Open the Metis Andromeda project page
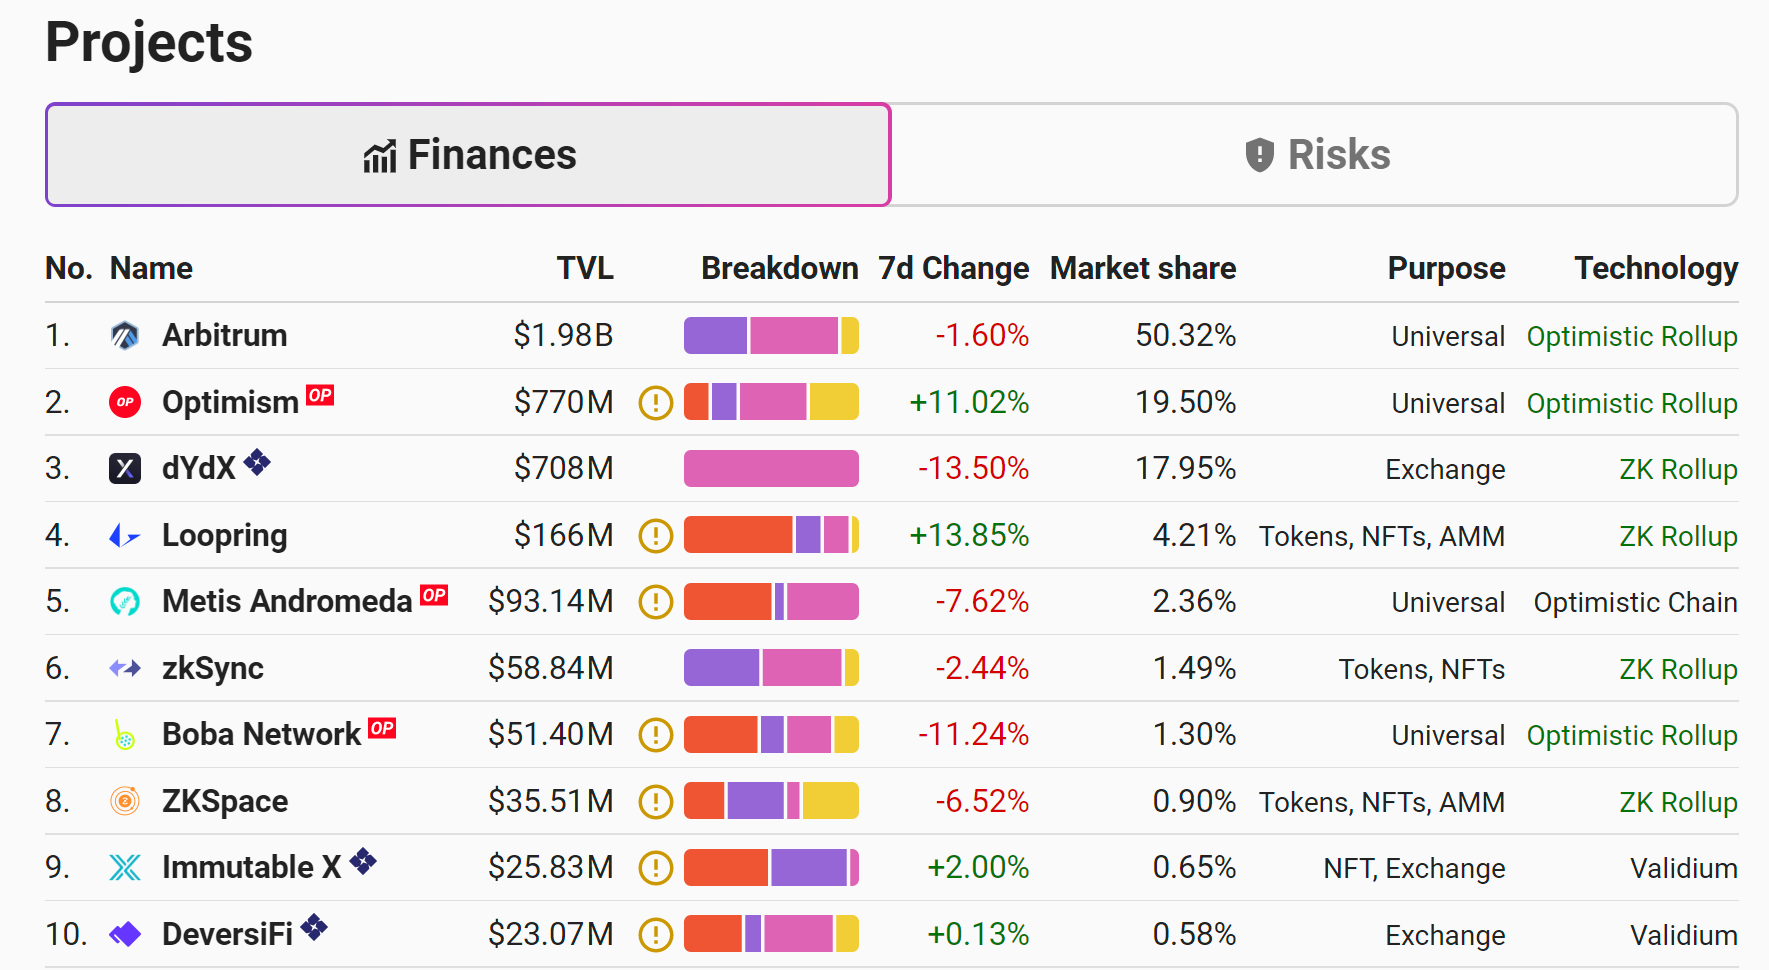Viewport: 1769px width, 970px height. click(287, 601)
